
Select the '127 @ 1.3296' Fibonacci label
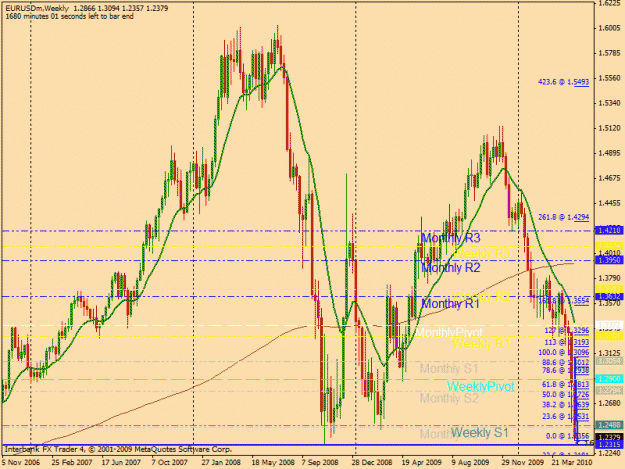[x=567, y=330]
